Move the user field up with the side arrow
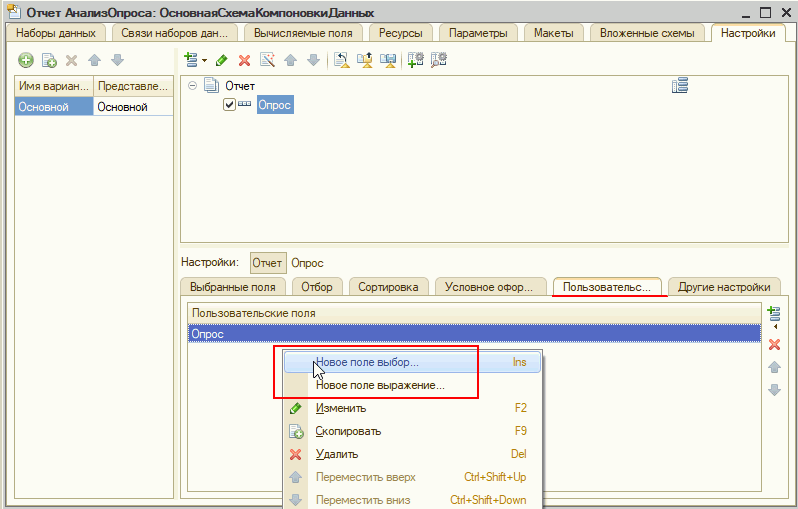798x509 pixels. coord(775,367)
